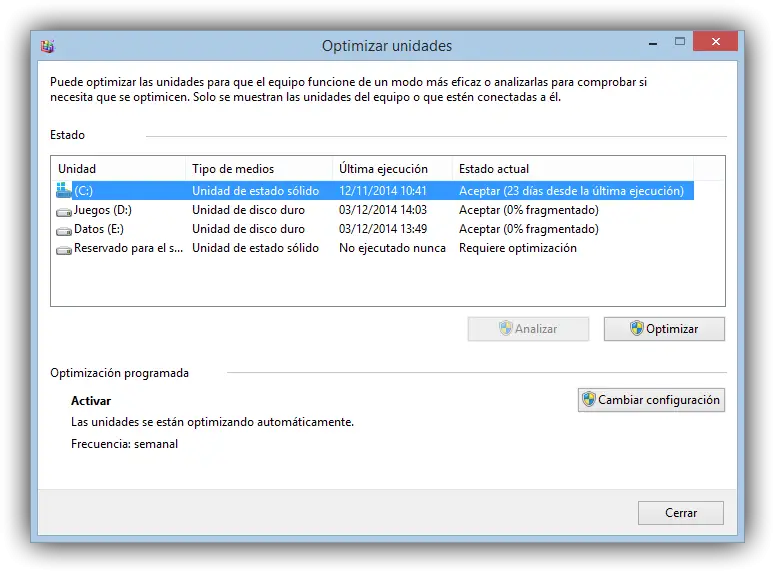Sort by the Unidad column header
Image resolution: width=775 pixels, height=573 pixels.
(118, 169)
